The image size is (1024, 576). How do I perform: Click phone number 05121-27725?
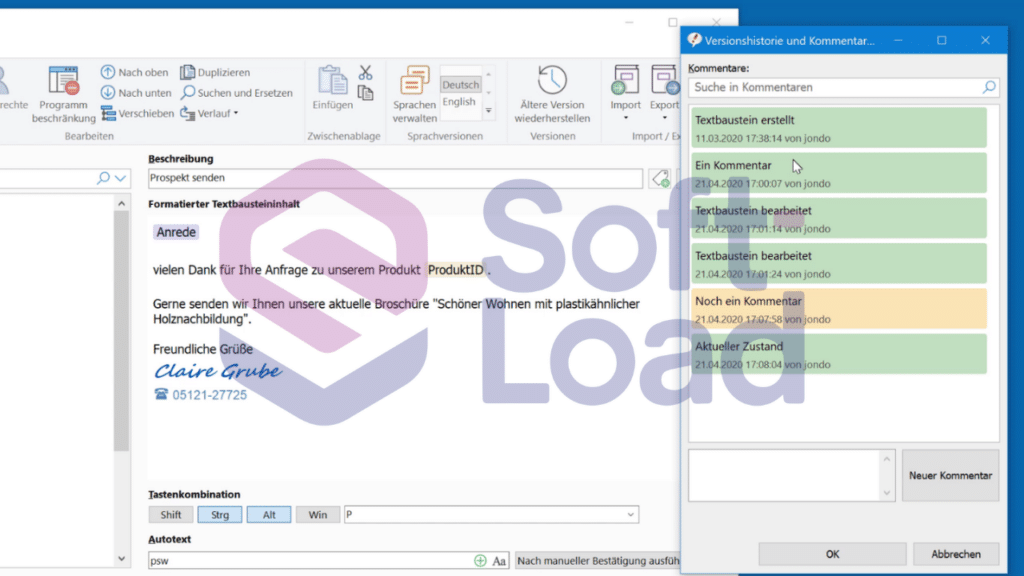[209, 394]
